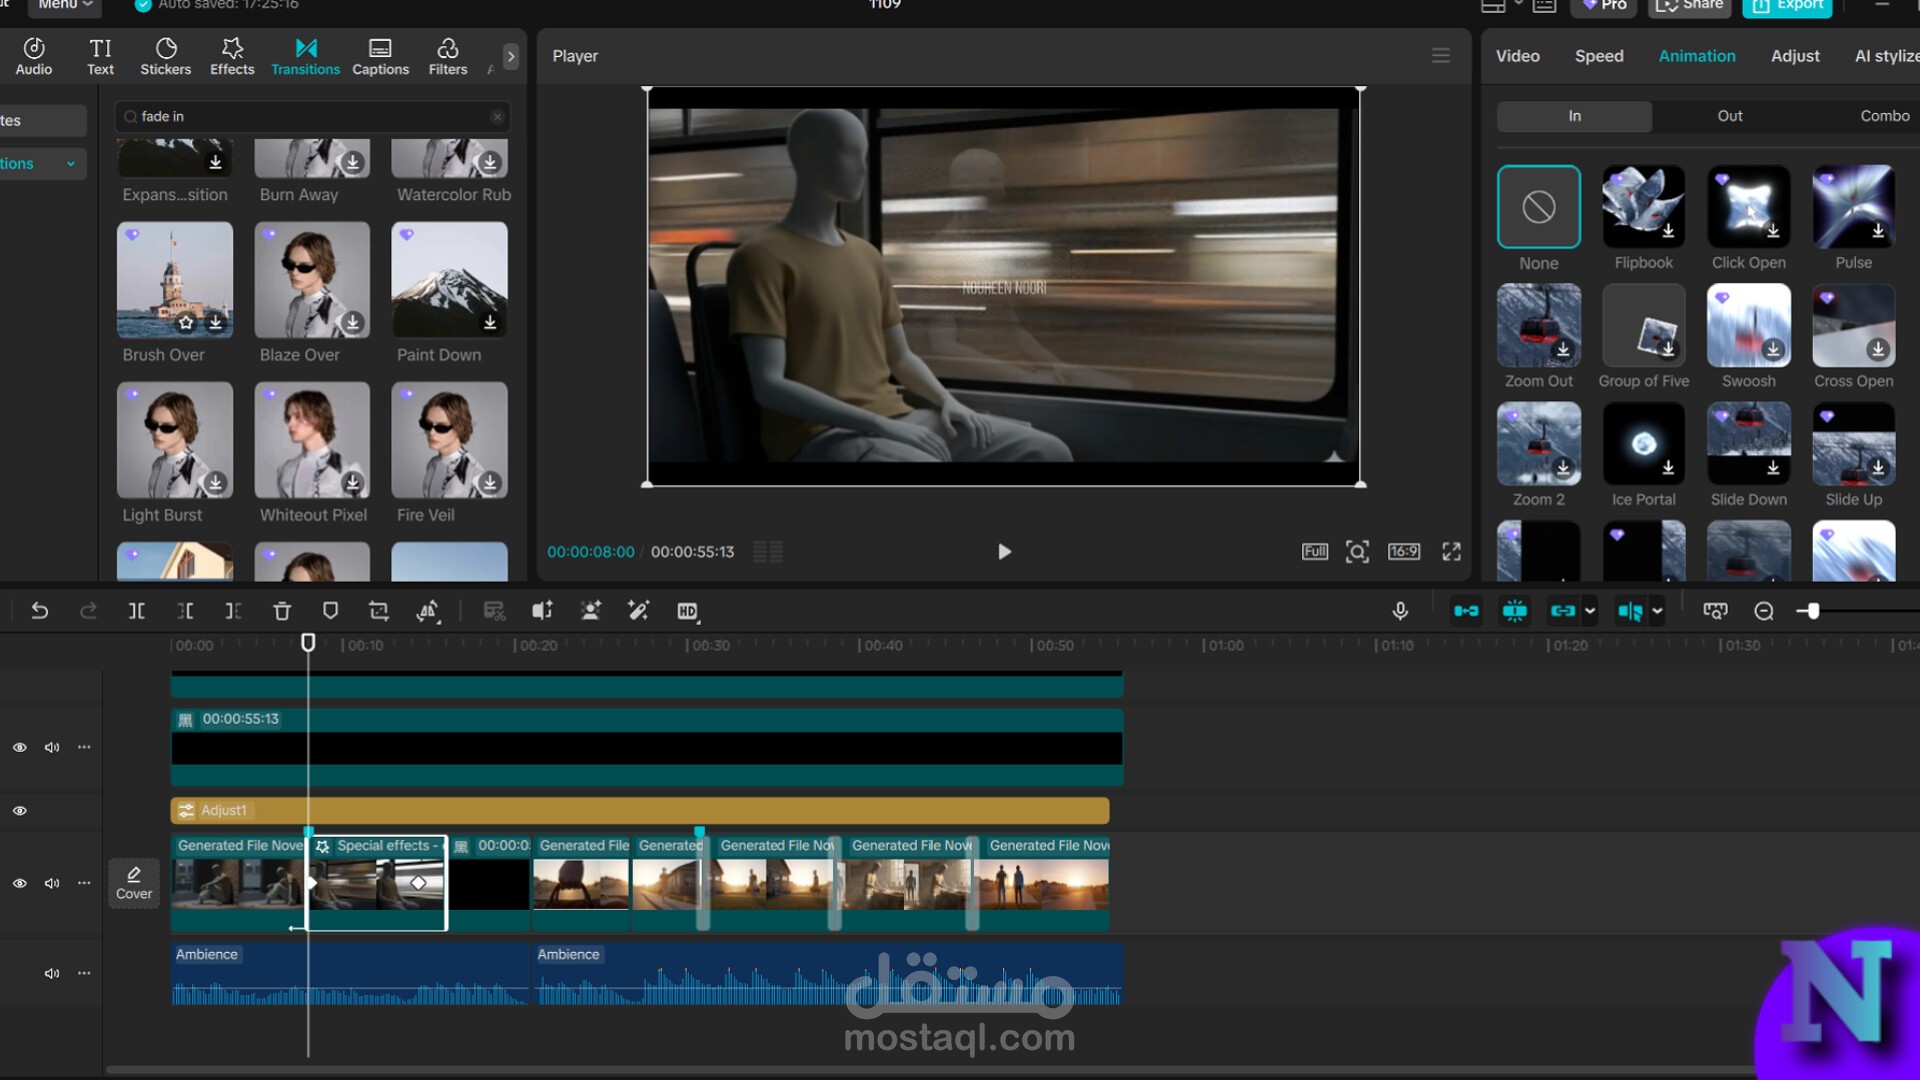Image resolution: width=1920 pixels, height=1080 pixels.
Task: Mute the Ambience audio track
Action: pyautogui.click(x=52, y=973)
